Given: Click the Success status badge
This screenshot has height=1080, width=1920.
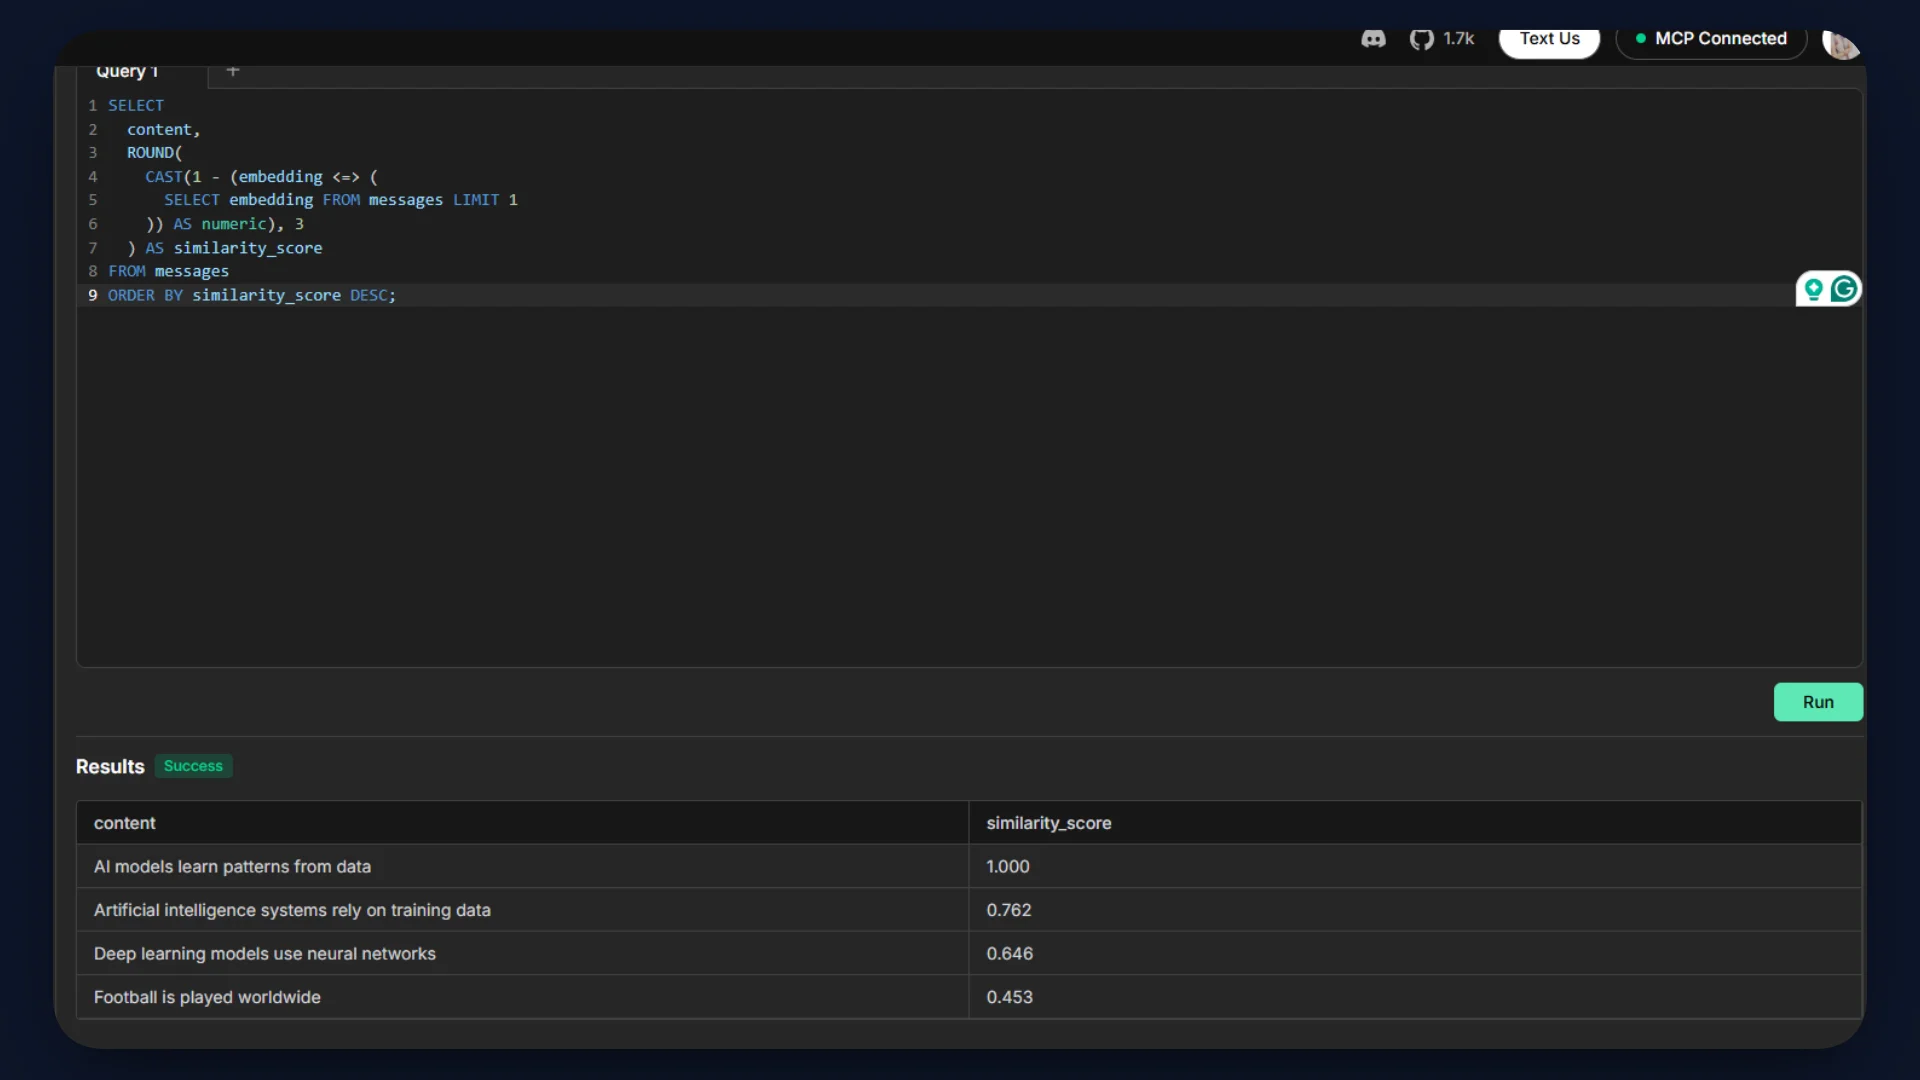Looking at the screenshot, I should 193,766.
